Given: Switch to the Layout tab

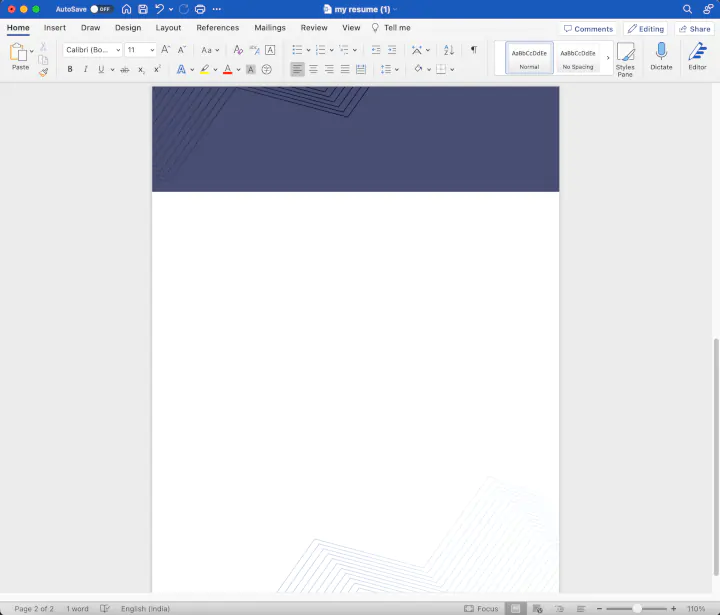Looking at the screenshot, I should (168, 28).
